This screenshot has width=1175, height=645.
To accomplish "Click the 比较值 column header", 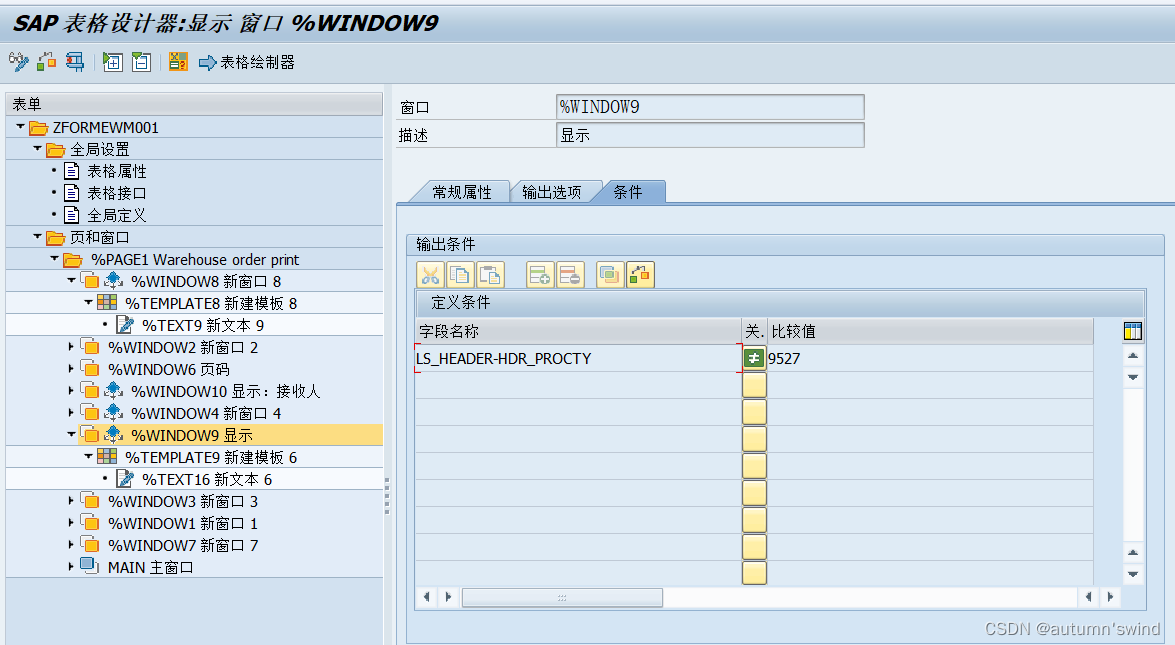I will (930, 331).
